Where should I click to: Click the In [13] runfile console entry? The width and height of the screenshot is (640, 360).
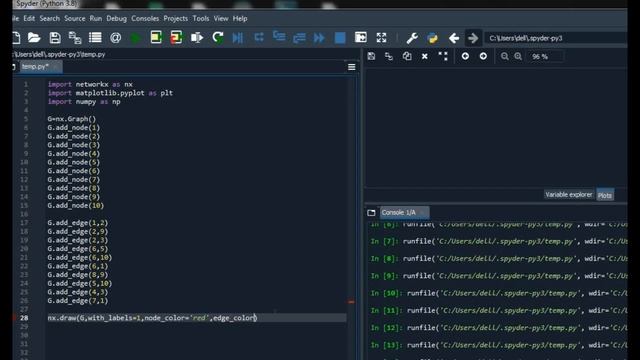(498, 345)
